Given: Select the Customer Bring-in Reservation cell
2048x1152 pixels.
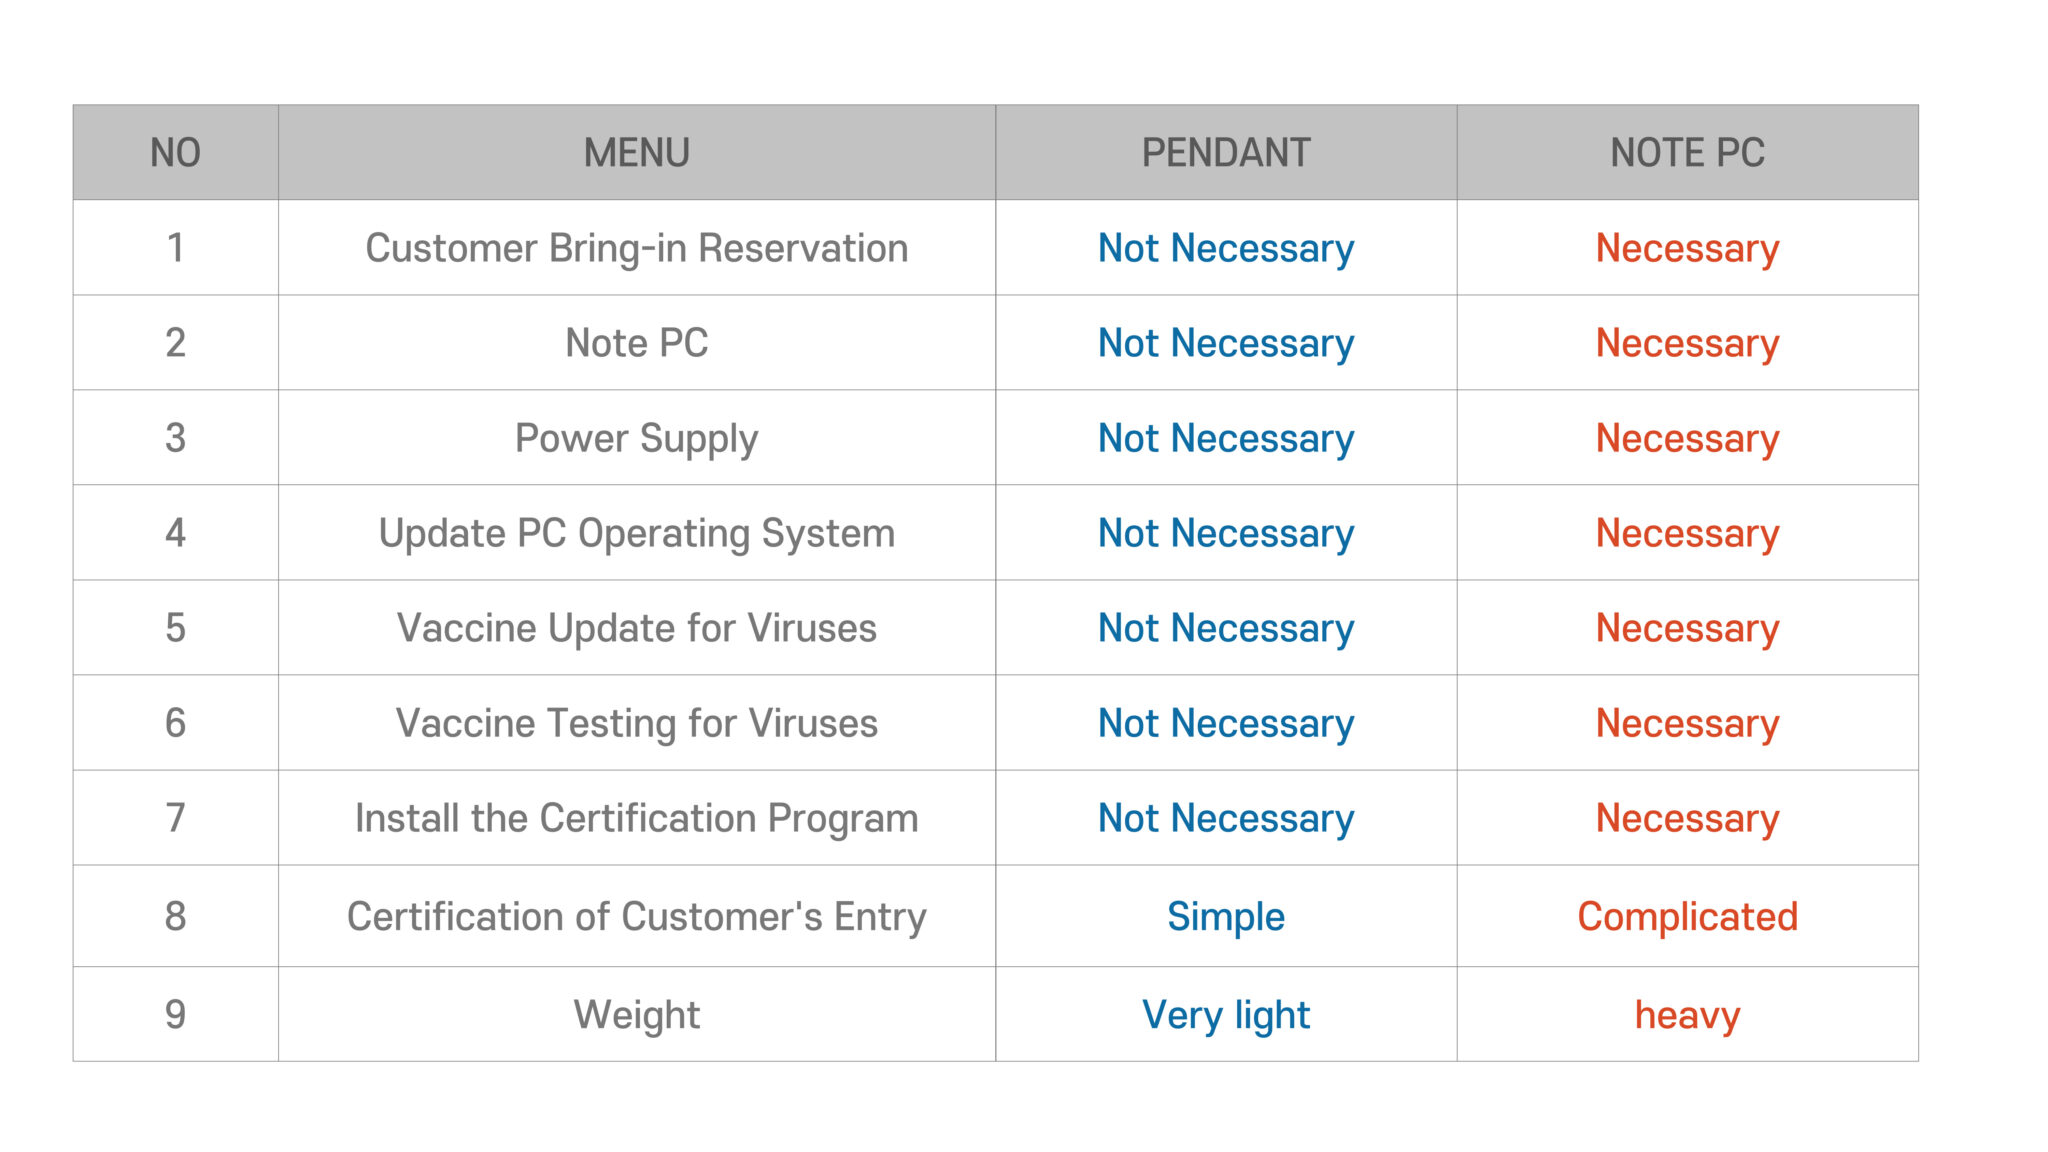Looking at the screenshot, I should click(x=637, y=248).
